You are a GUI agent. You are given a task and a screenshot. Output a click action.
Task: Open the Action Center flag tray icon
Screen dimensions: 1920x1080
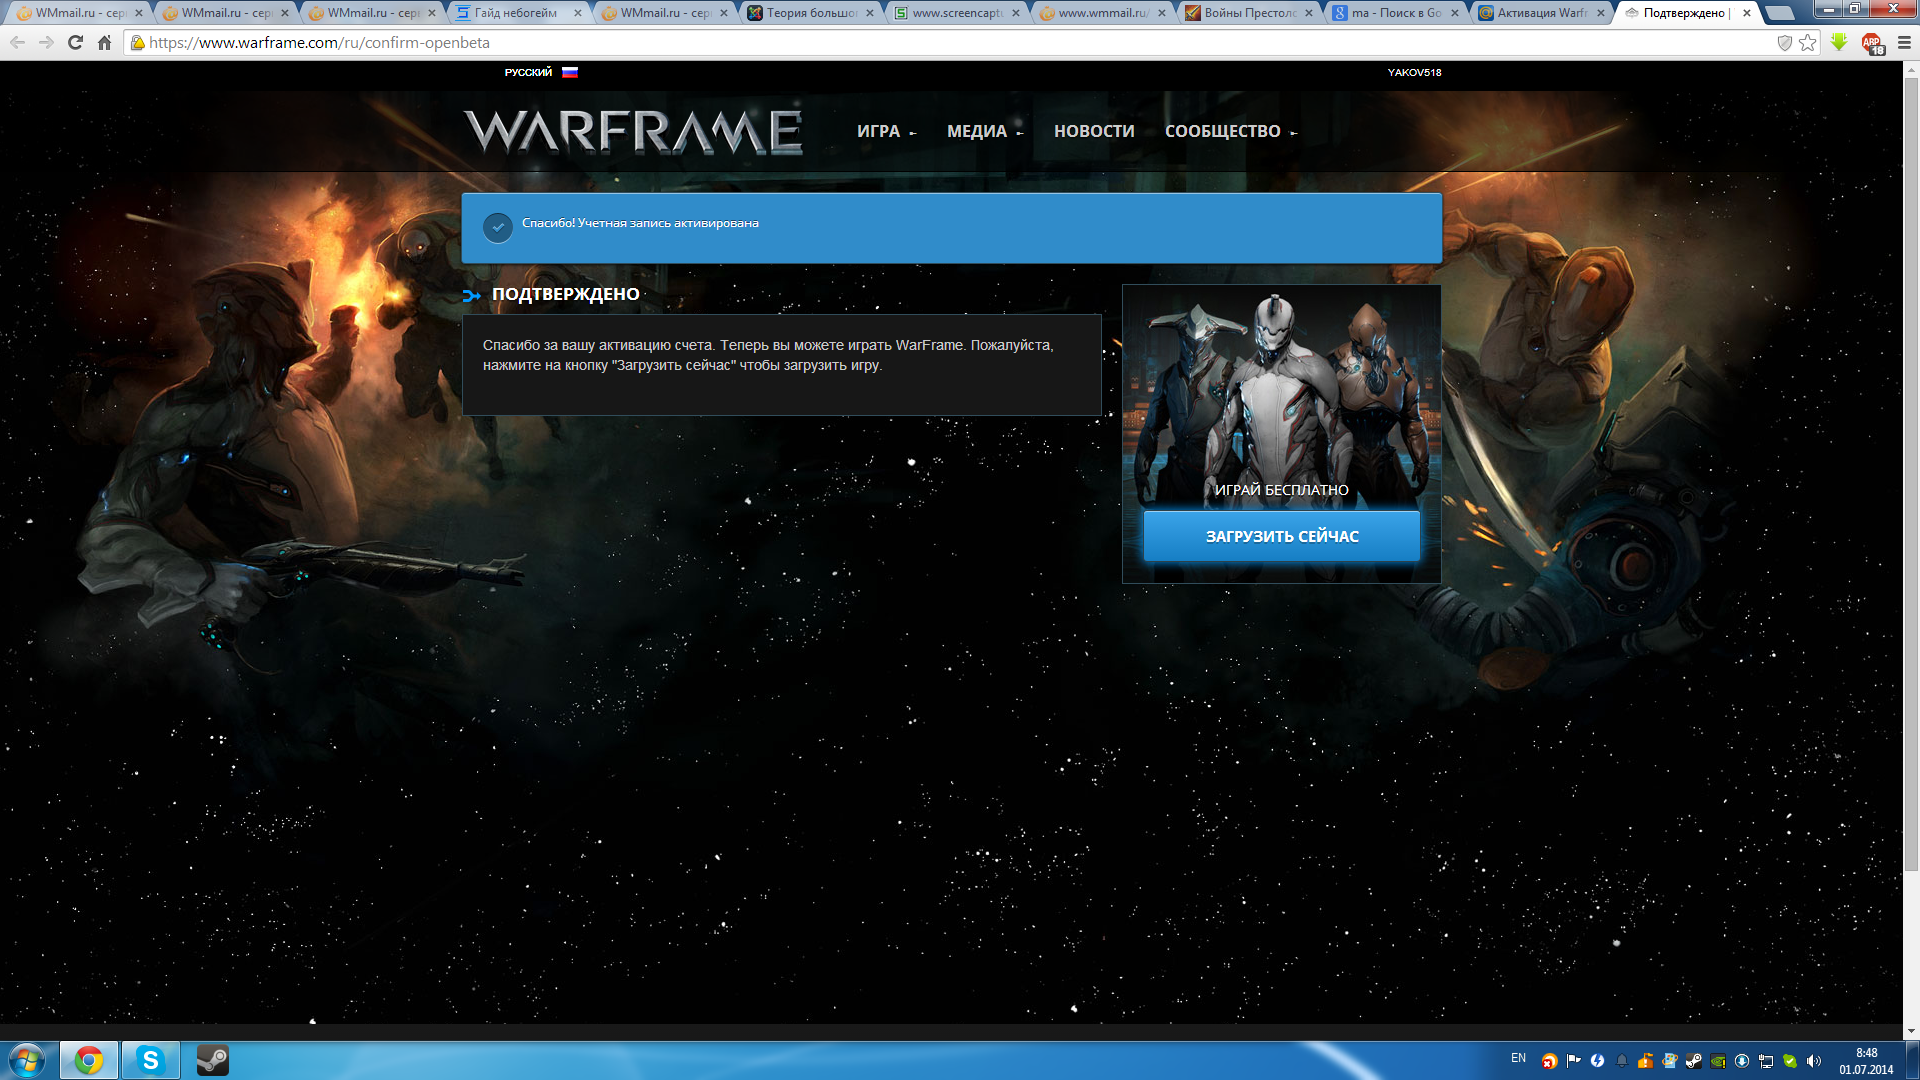point(1574,1061)
